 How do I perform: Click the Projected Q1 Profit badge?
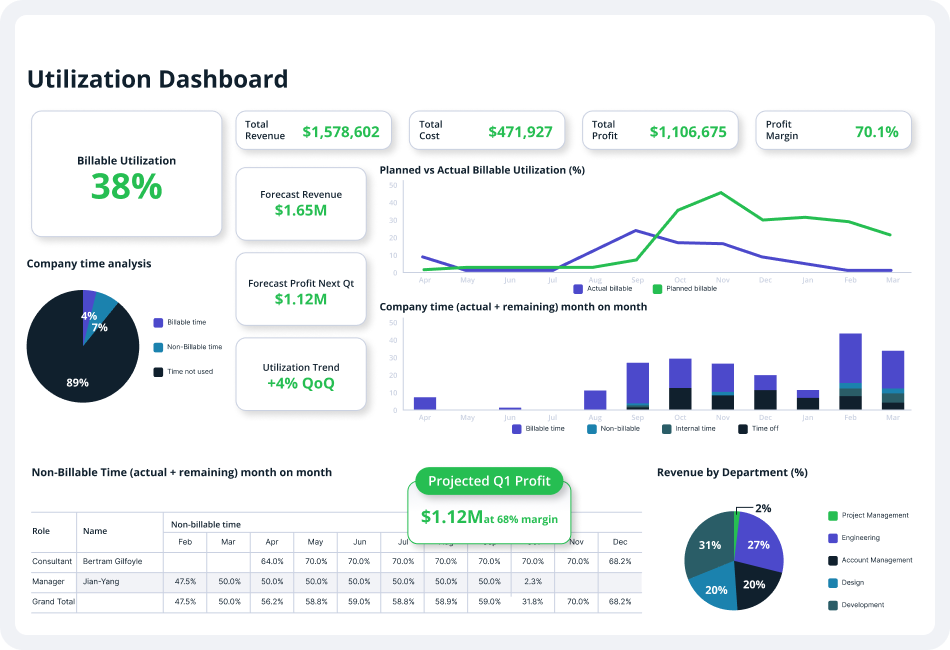pos(490,481)
